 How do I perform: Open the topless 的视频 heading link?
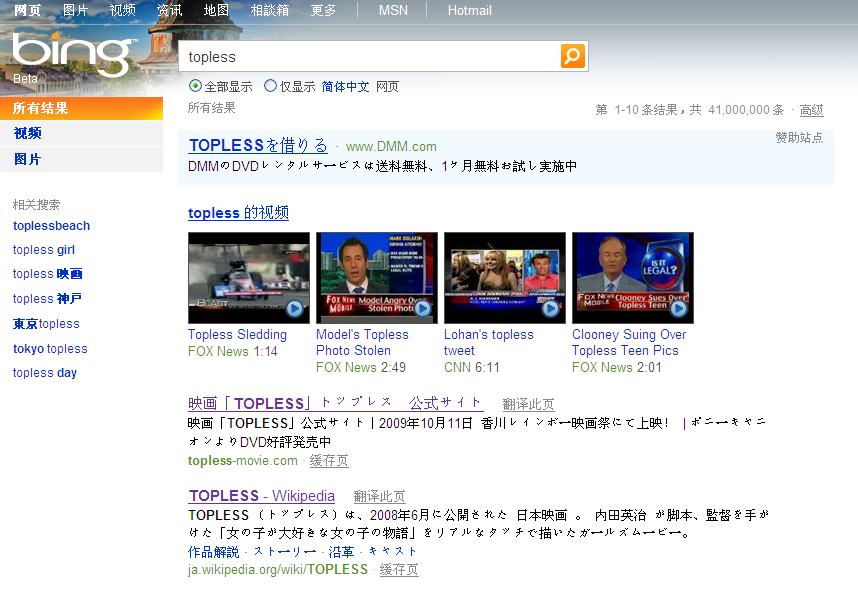239,212
